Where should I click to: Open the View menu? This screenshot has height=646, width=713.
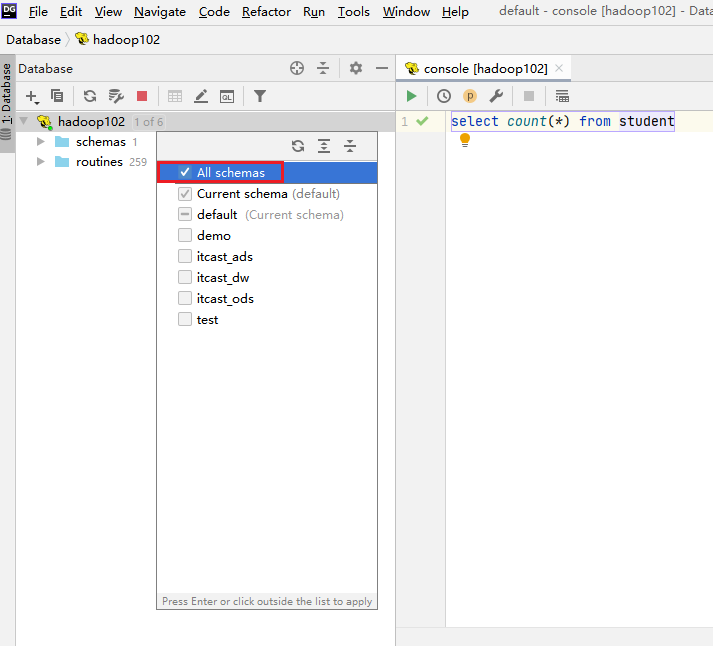point(108,11)
